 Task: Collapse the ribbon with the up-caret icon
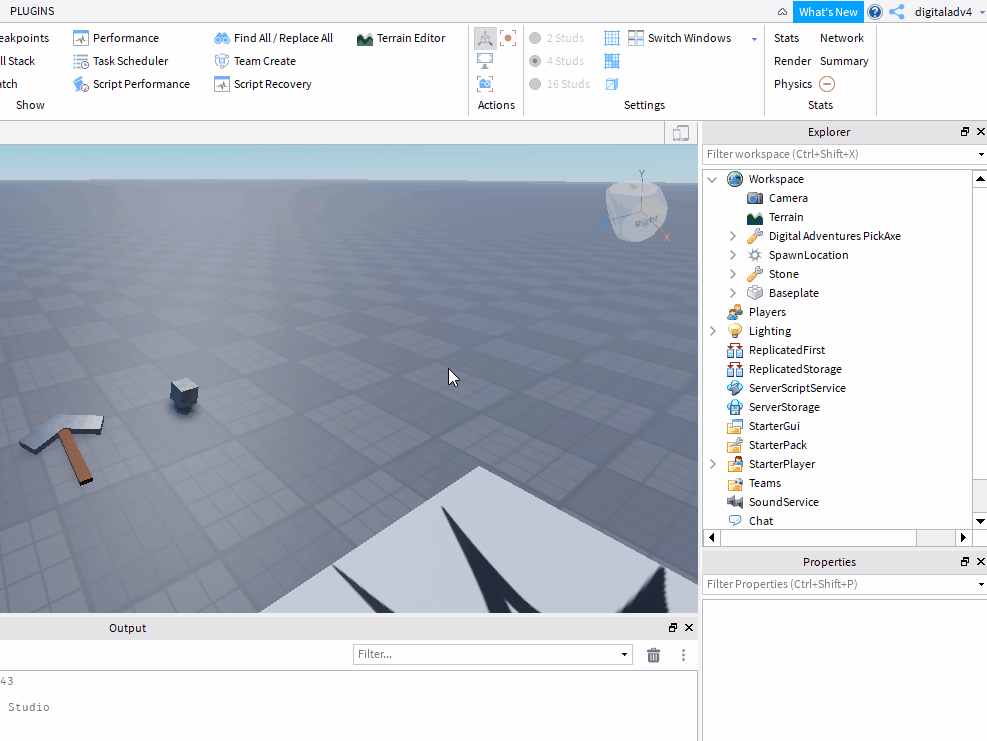tap(782, 12)
